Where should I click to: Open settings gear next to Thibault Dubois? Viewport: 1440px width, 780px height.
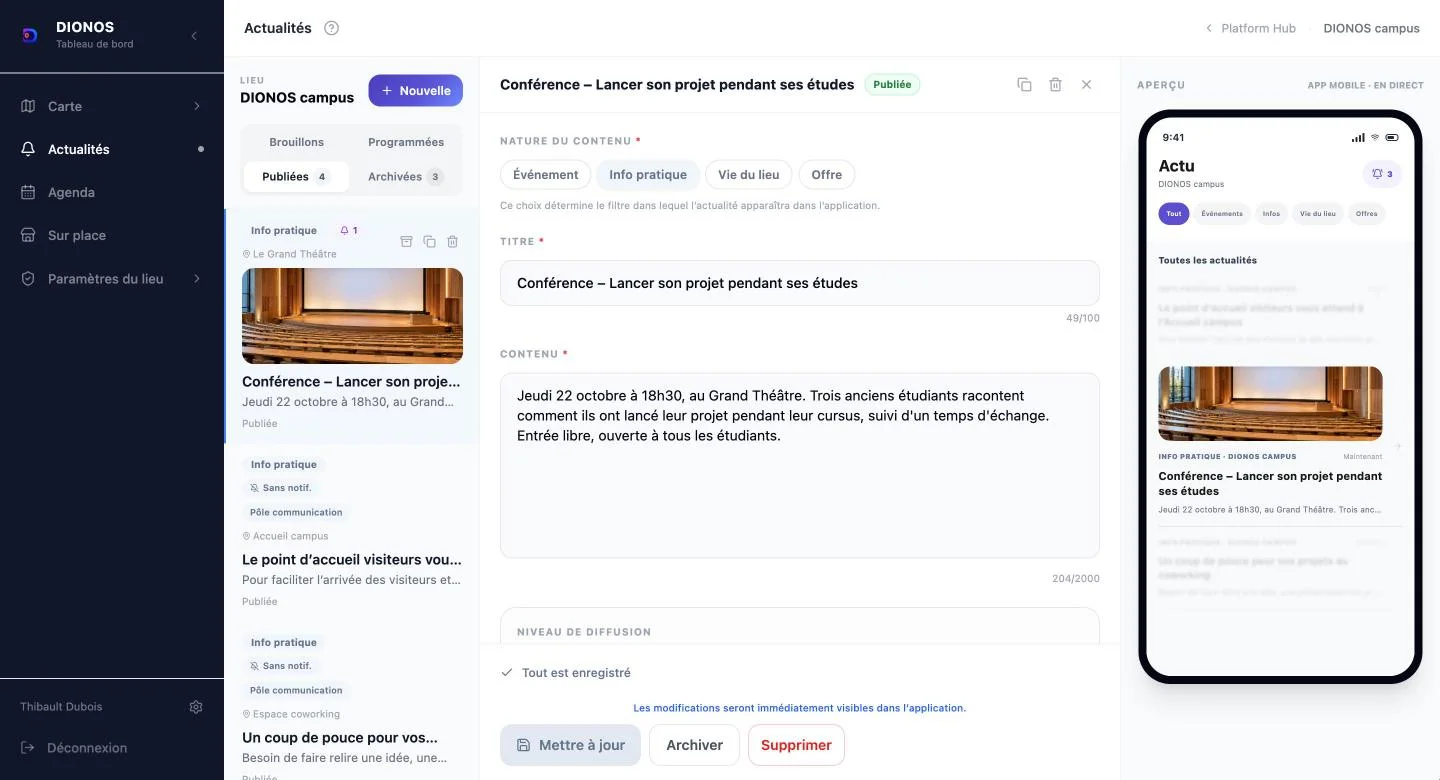coord(196,707)
